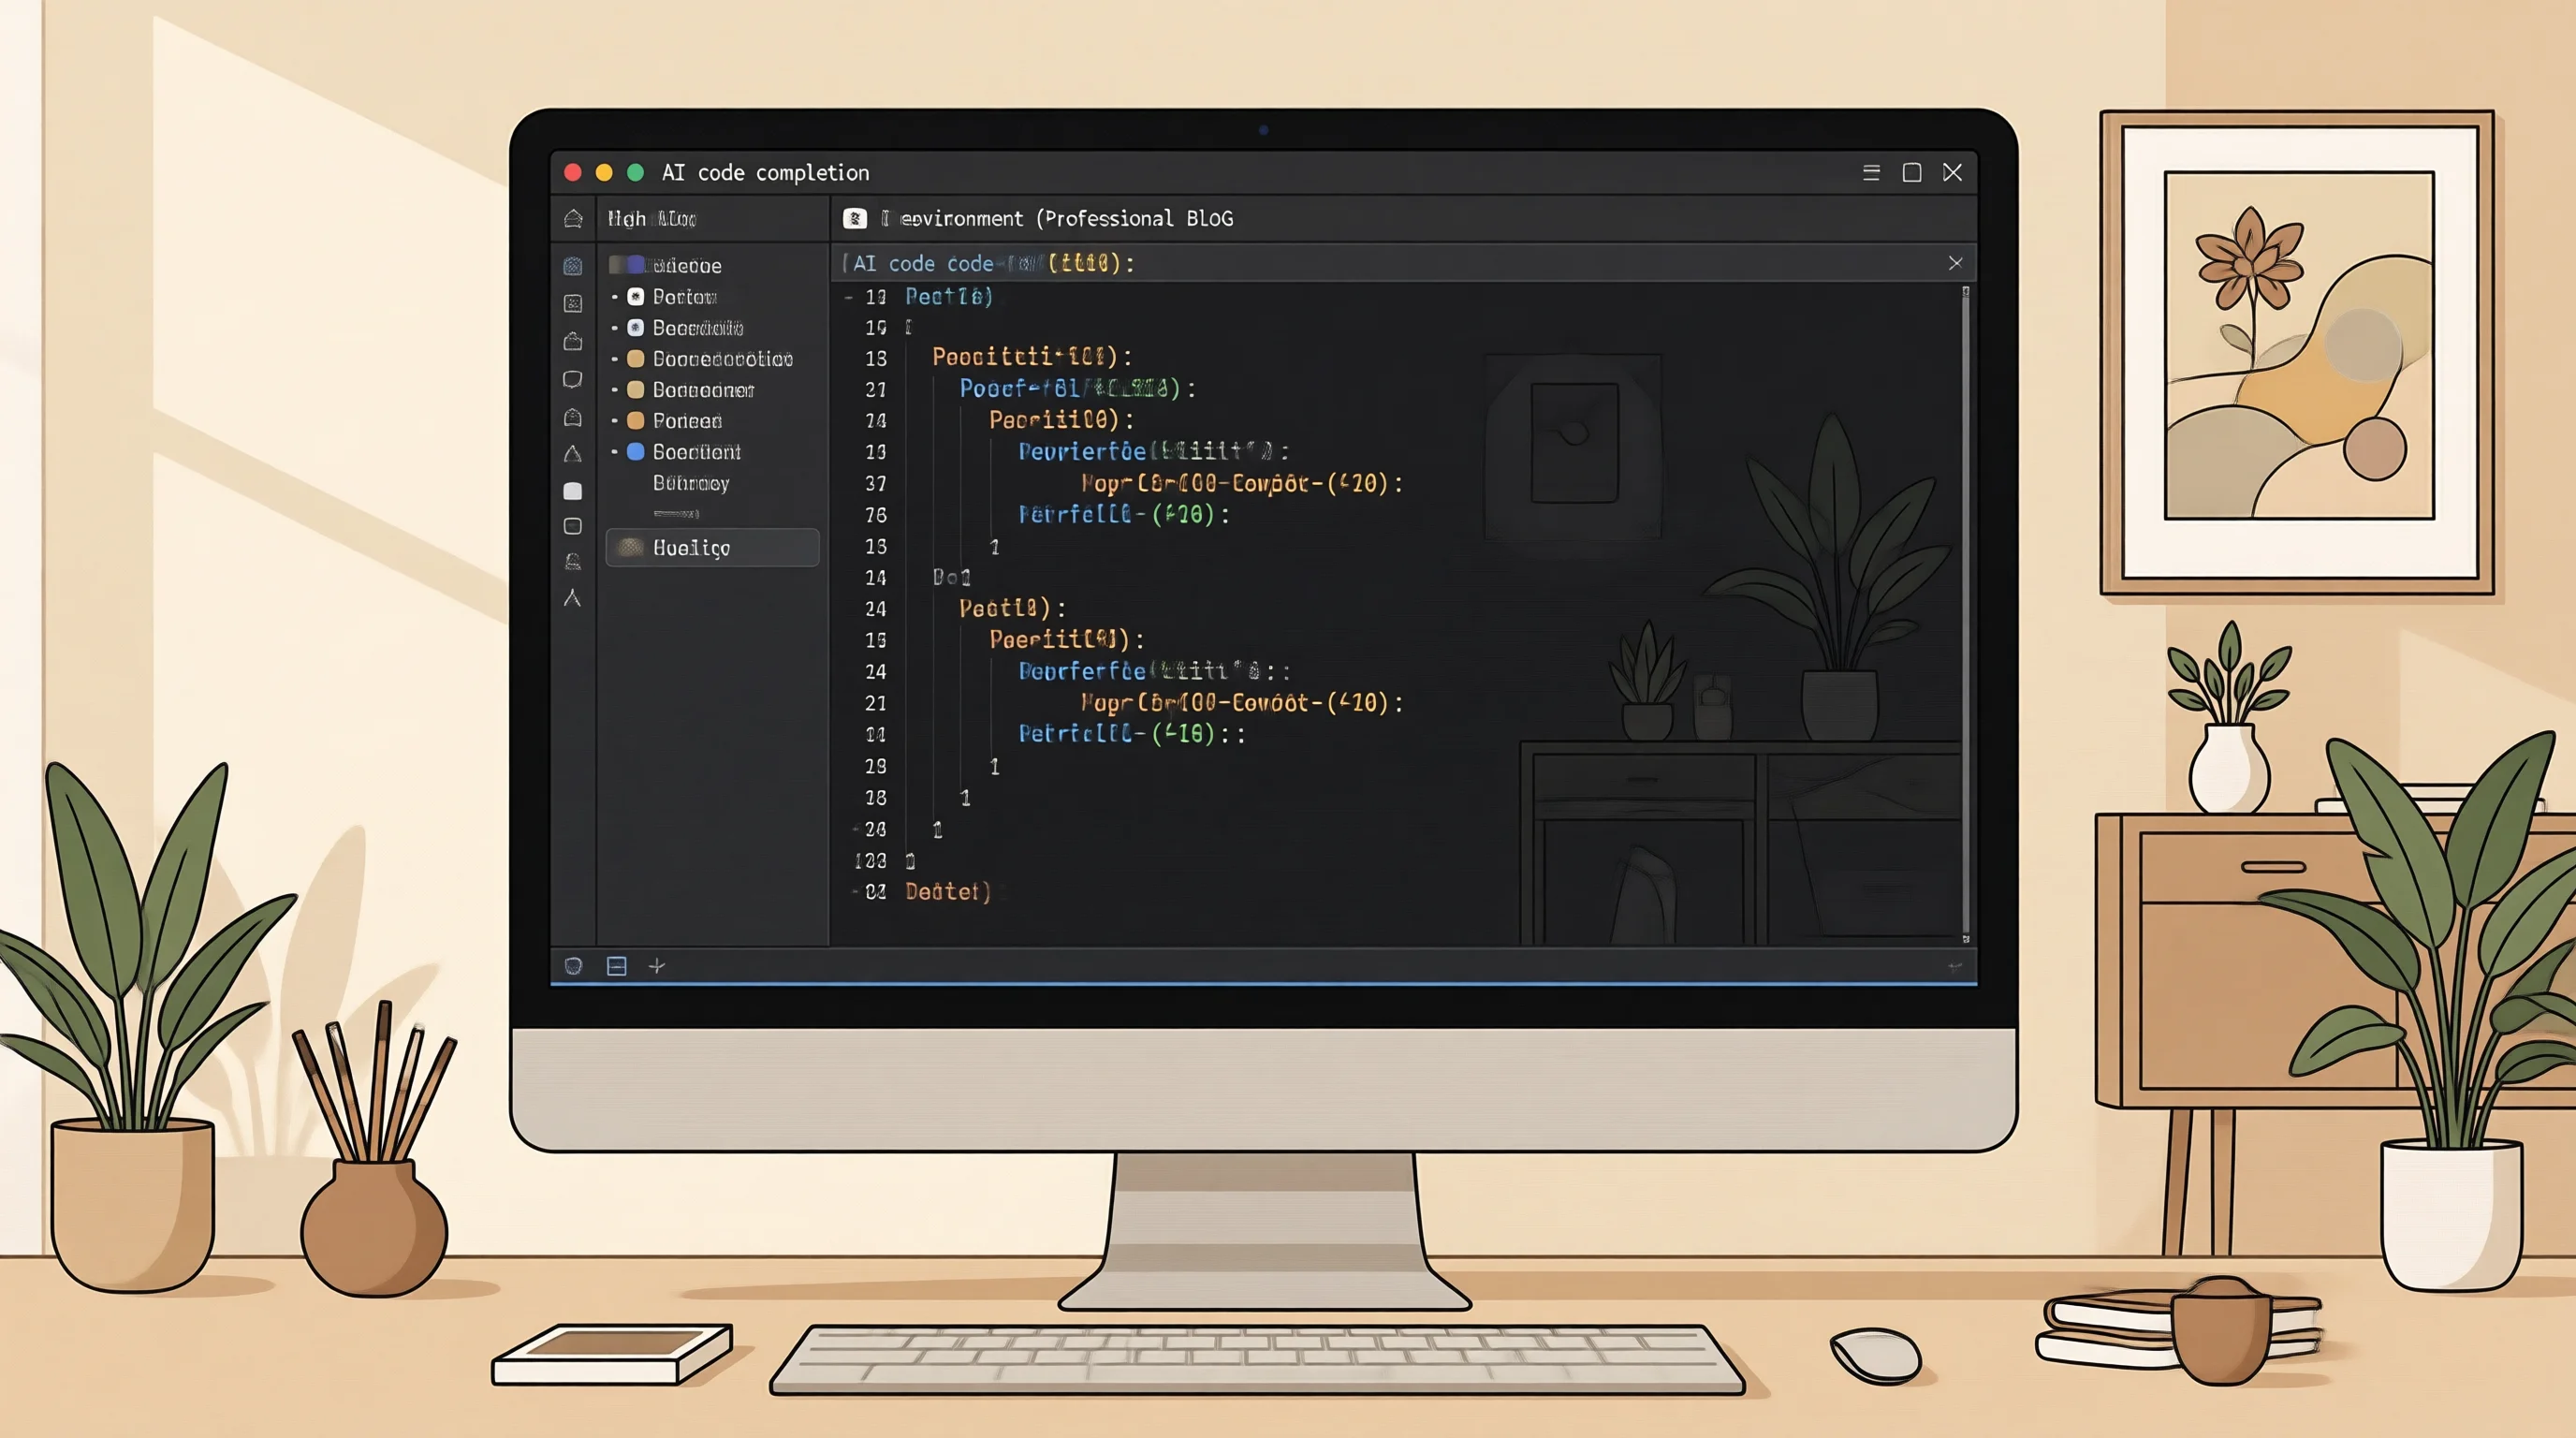Click the round icon in bottom status bar
This screenshot has width=2576, height=1438.
click(x=573, y=966)
